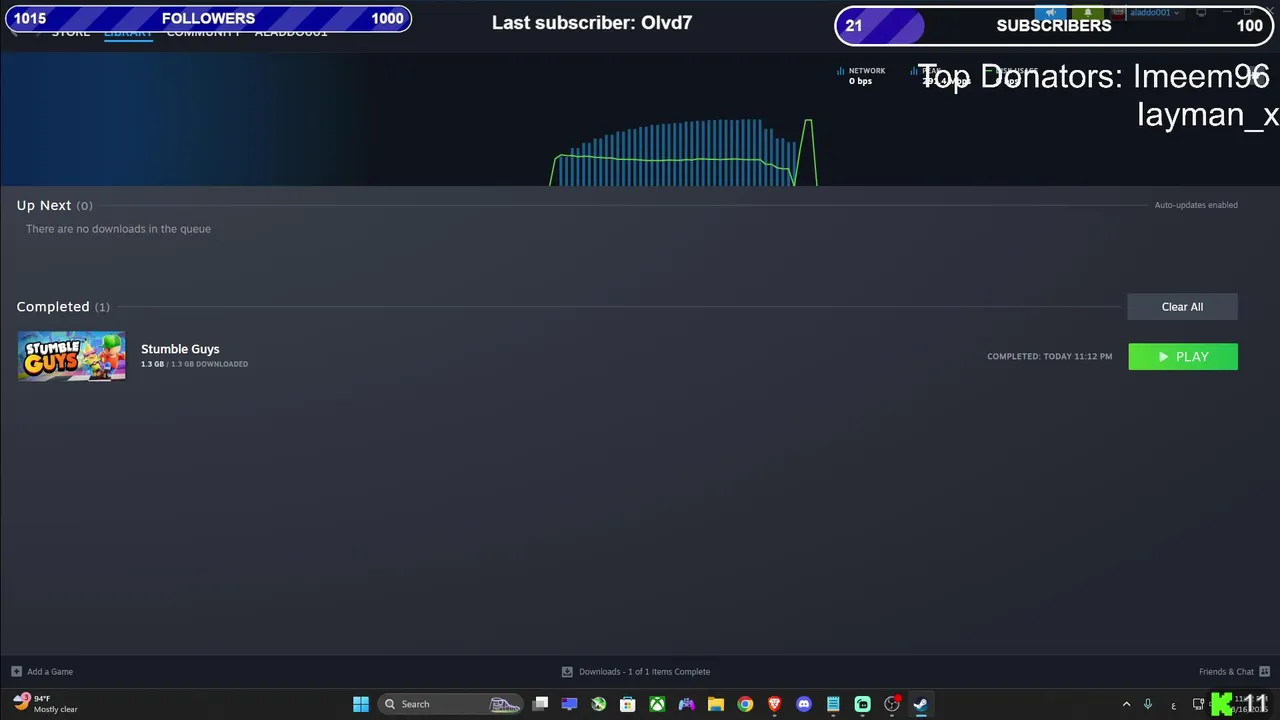The image size is (1280, 720).
Task: Click the Add a Game plus icon
Action: point(16,672)
